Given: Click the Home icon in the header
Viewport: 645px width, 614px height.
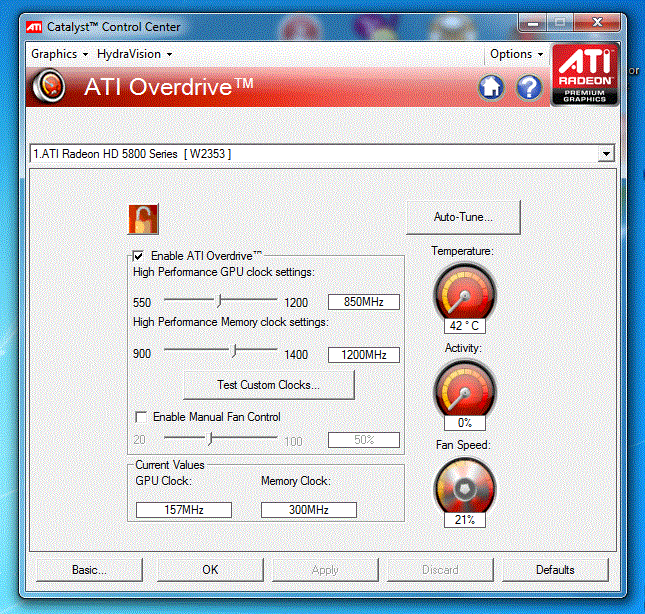Looking at the screenshot, I should coord(491,87).
